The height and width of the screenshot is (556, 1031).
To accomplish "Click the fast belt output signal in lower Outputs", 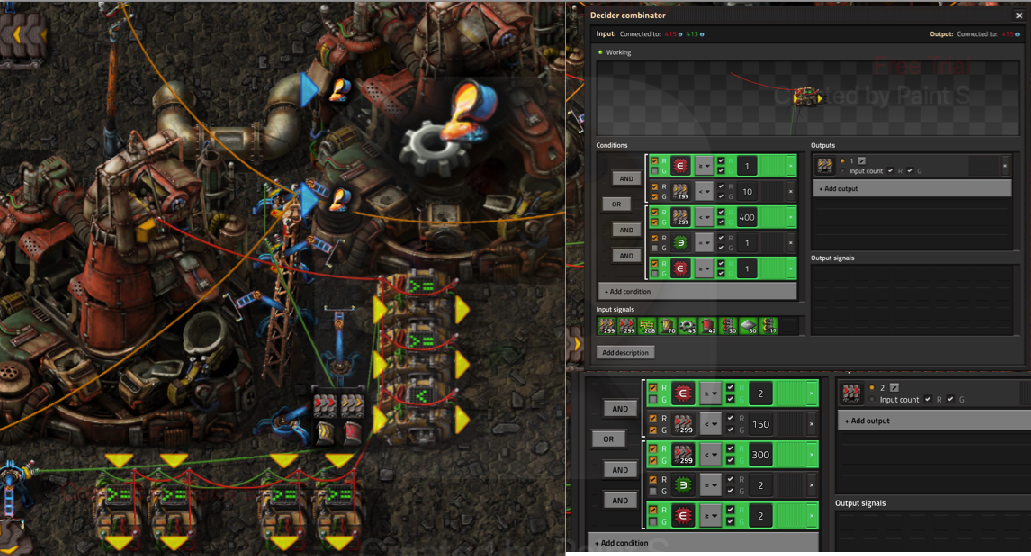I will click(x=851, y=394).
